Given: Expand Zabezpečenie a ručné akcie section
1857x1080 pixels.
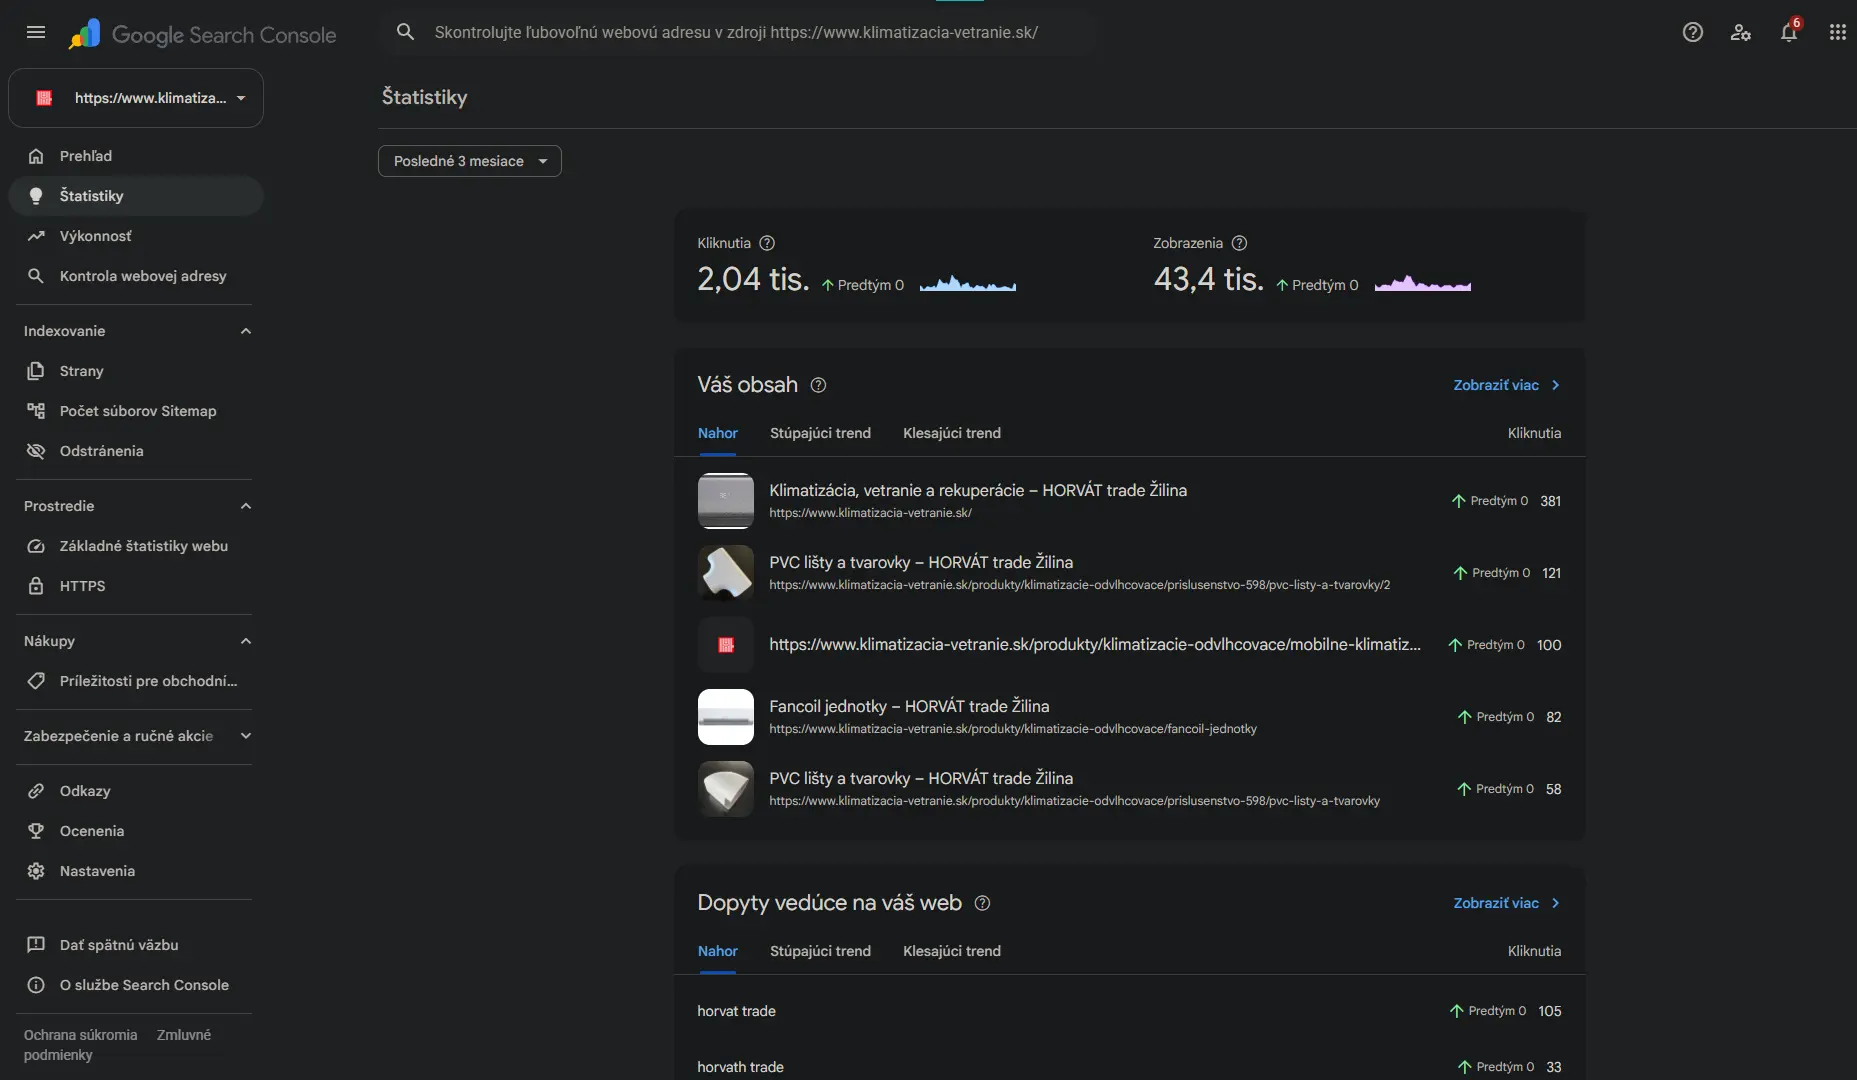Looking at the screenshot, I should (246, 736).
